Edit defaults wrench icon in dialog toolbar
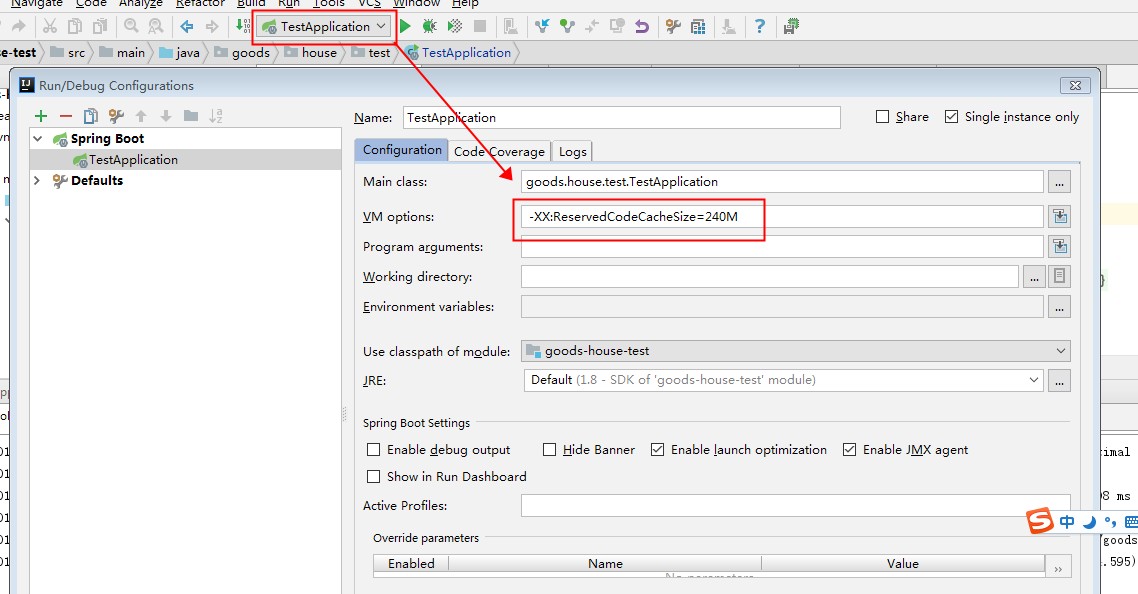 116,116
